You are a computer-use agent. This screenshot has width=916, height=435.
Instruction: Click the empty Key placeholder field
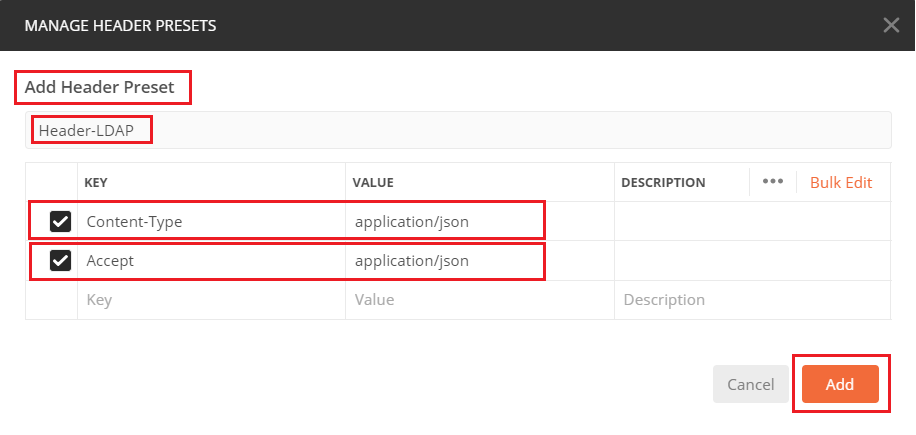click(x=210, y=299)
